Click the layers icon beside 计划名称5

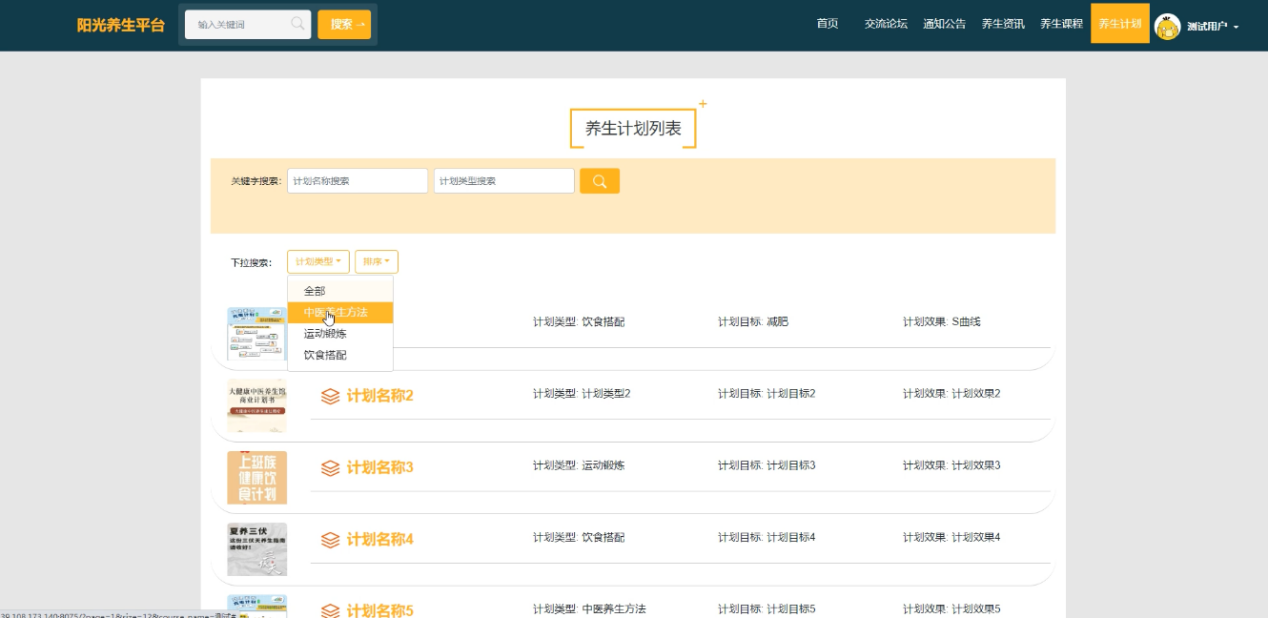click(x=330, y=611)
